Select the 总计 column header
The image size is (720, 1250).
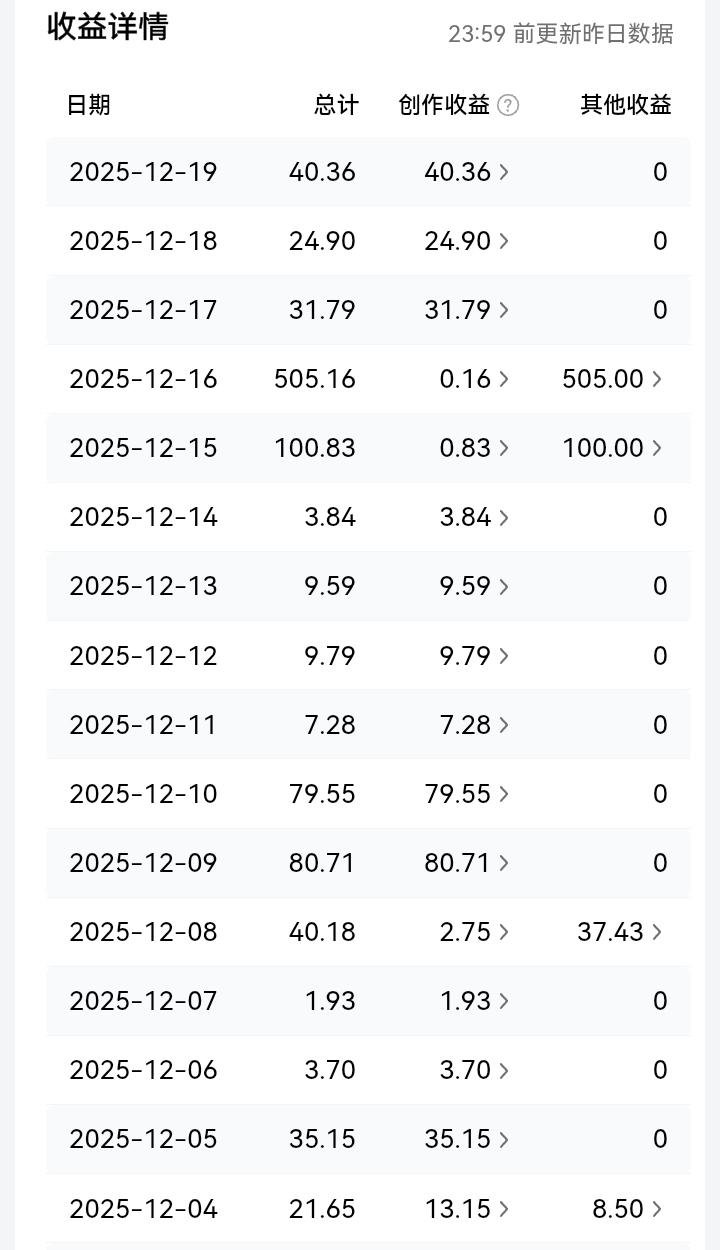tap(336, 105)
